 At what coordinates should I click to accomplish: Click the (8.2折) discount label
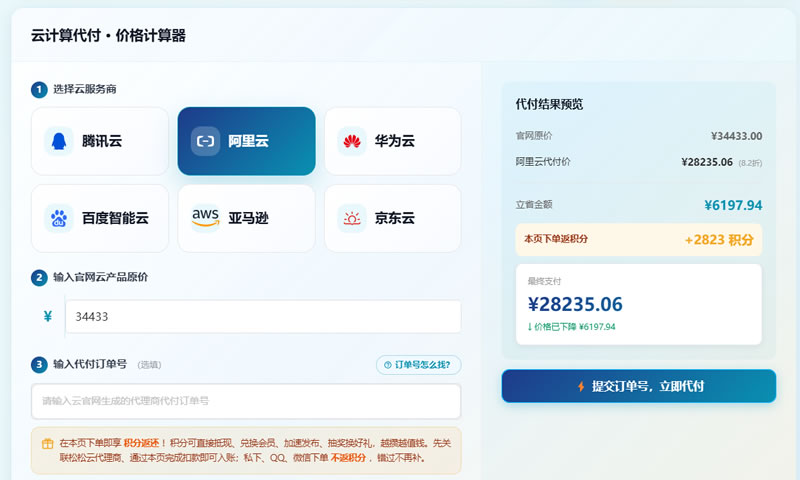pos(750,163)
